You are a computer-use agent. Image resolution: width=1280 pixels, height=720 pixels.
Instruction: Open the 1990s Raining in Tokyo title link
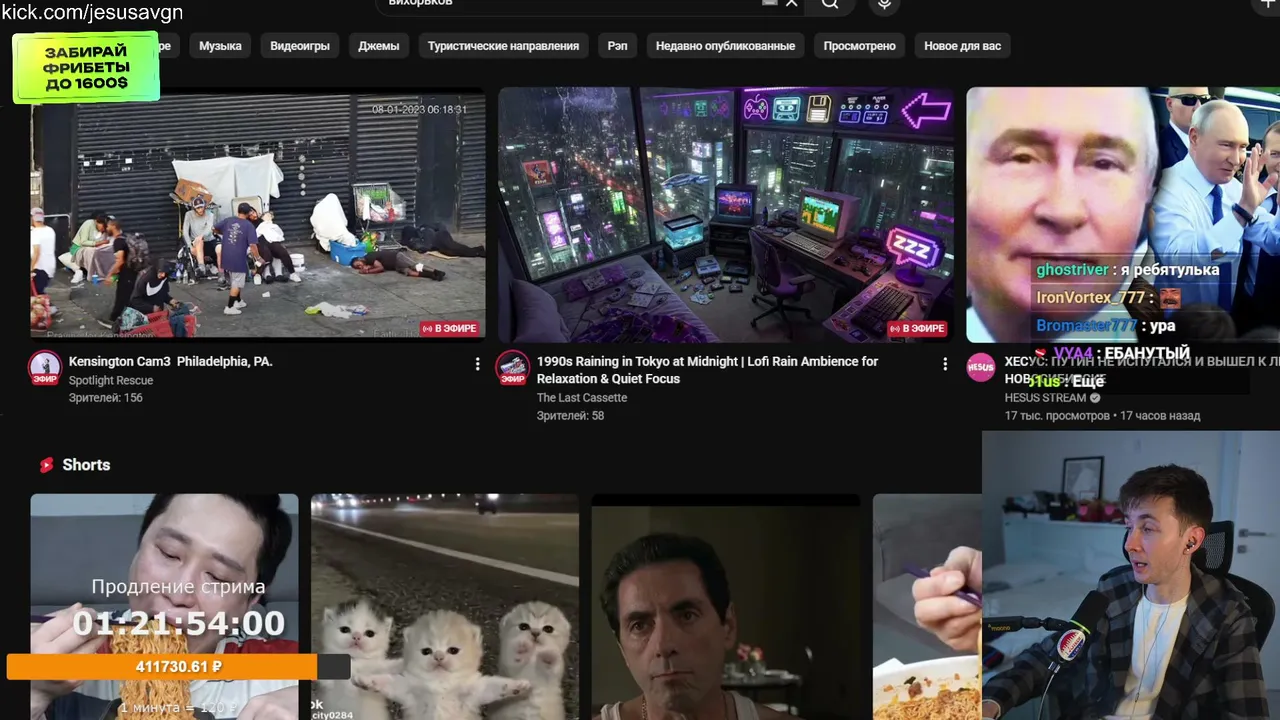tap(707, 370)
